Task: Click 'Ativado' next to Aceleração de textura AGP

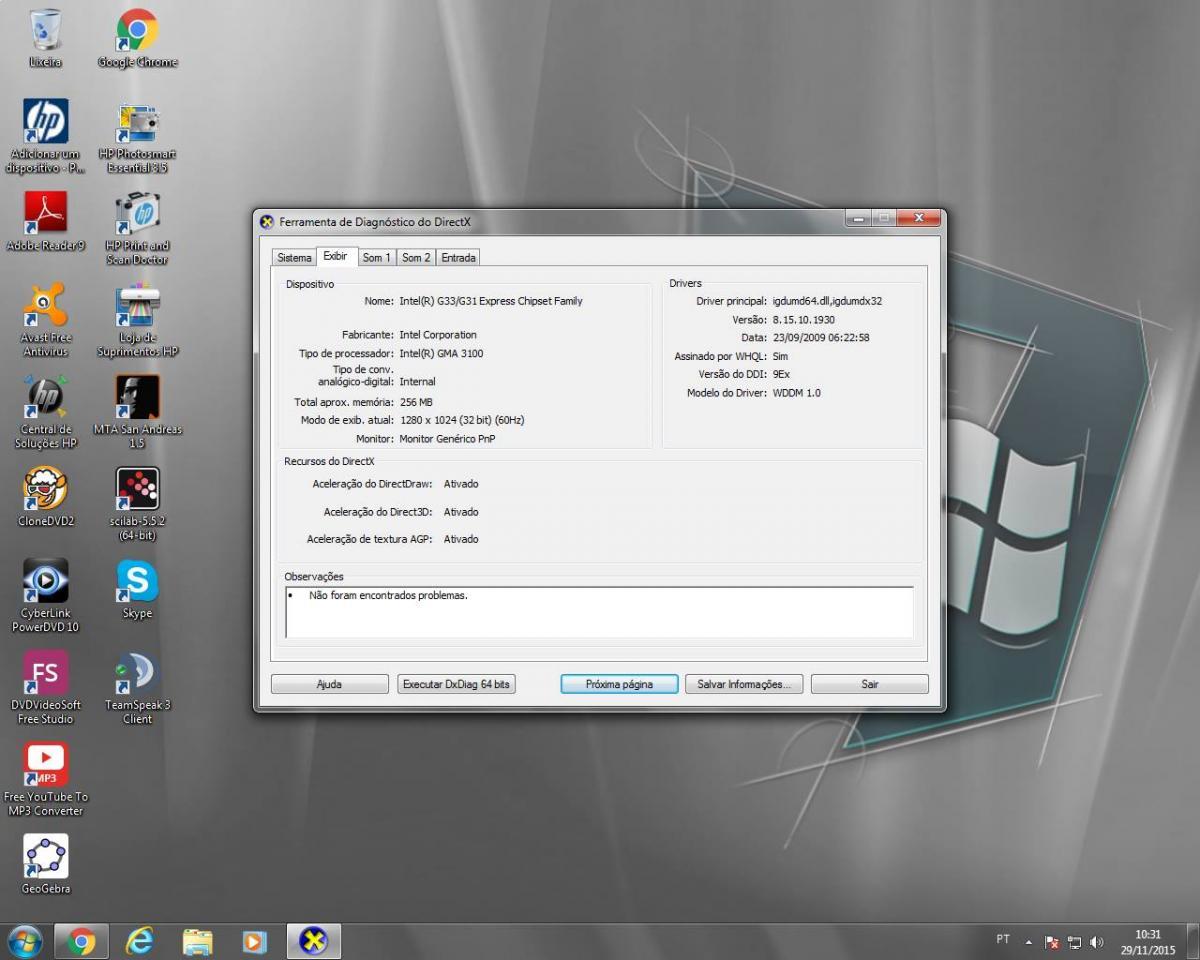Action: (461, 539)
